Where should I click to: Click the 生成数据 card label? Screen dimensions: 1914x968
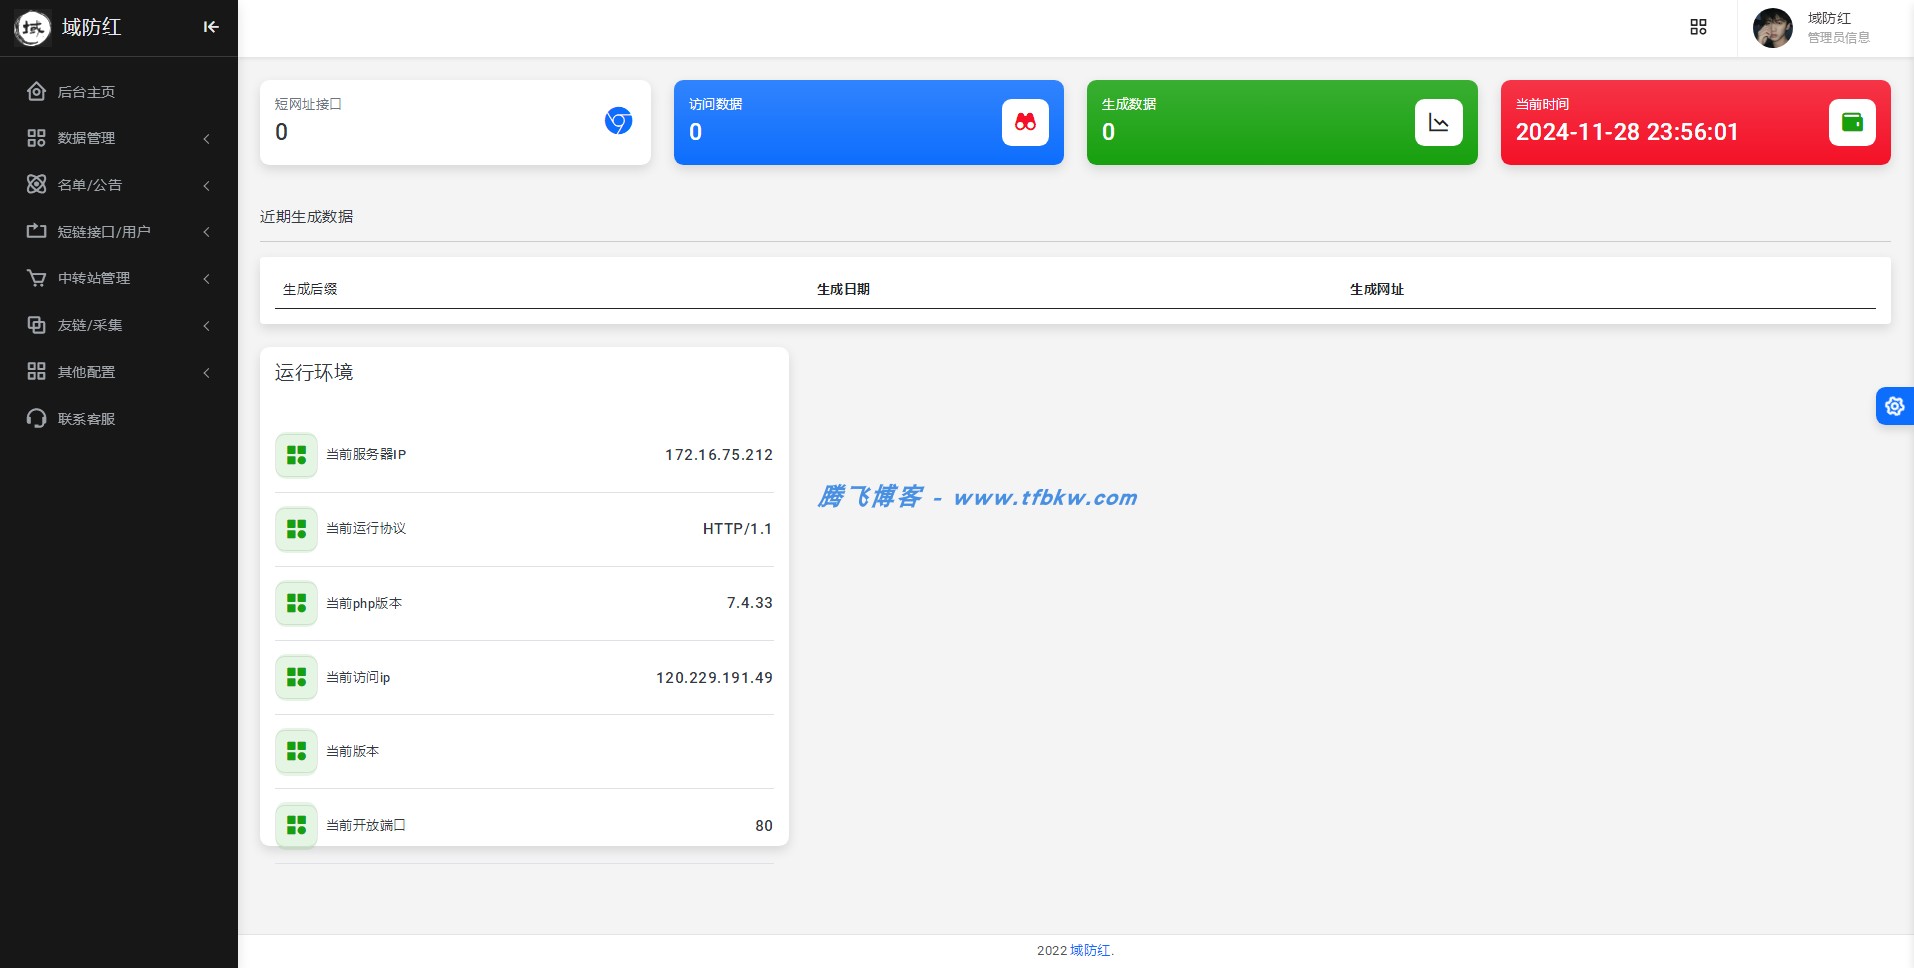pyautogui.click(x=1129, y=104)
